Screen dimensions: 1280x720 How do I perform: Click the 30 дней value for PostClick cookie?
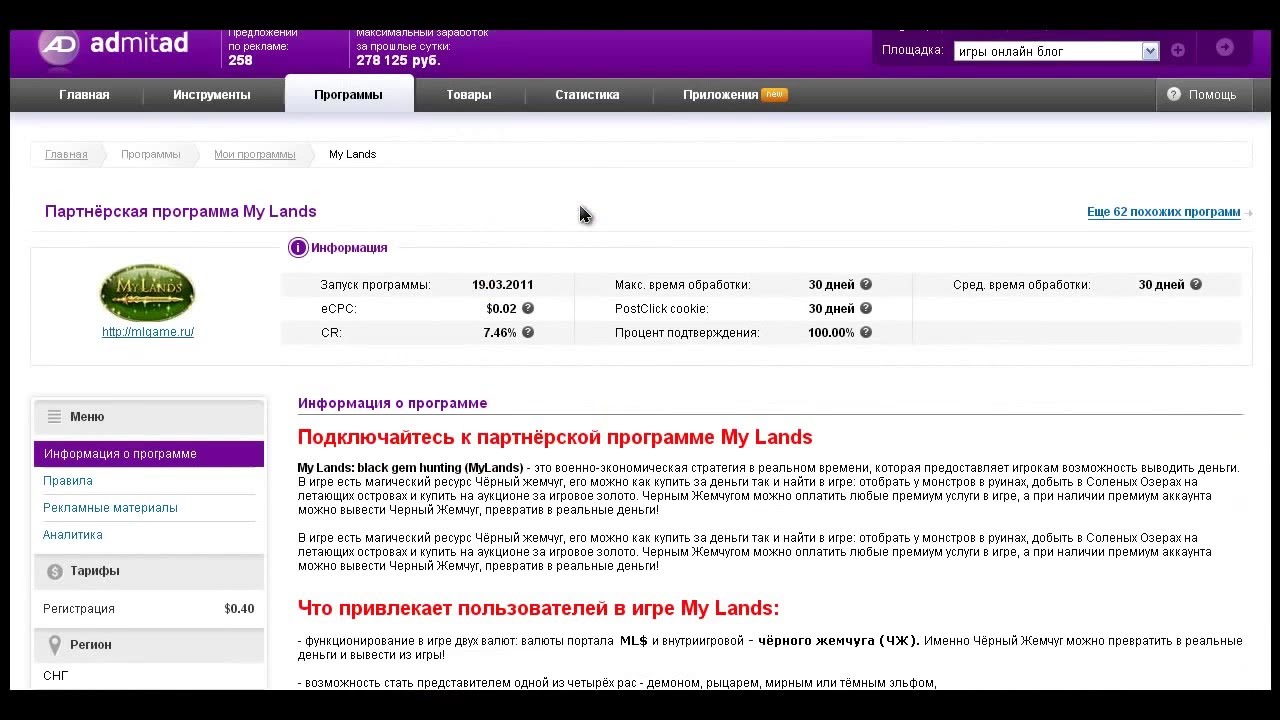coord(832,309)
